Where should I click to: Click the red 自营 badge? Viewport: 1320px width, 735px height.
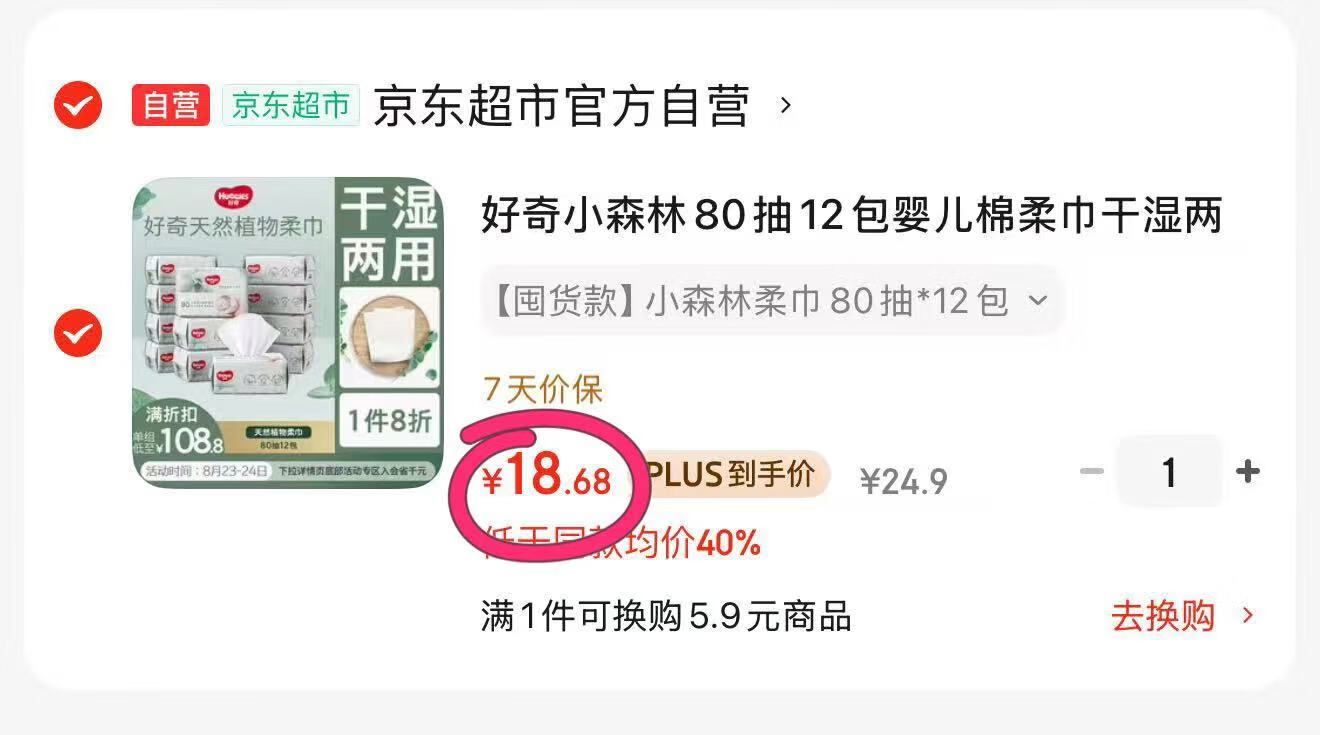[x=171, y=105]
